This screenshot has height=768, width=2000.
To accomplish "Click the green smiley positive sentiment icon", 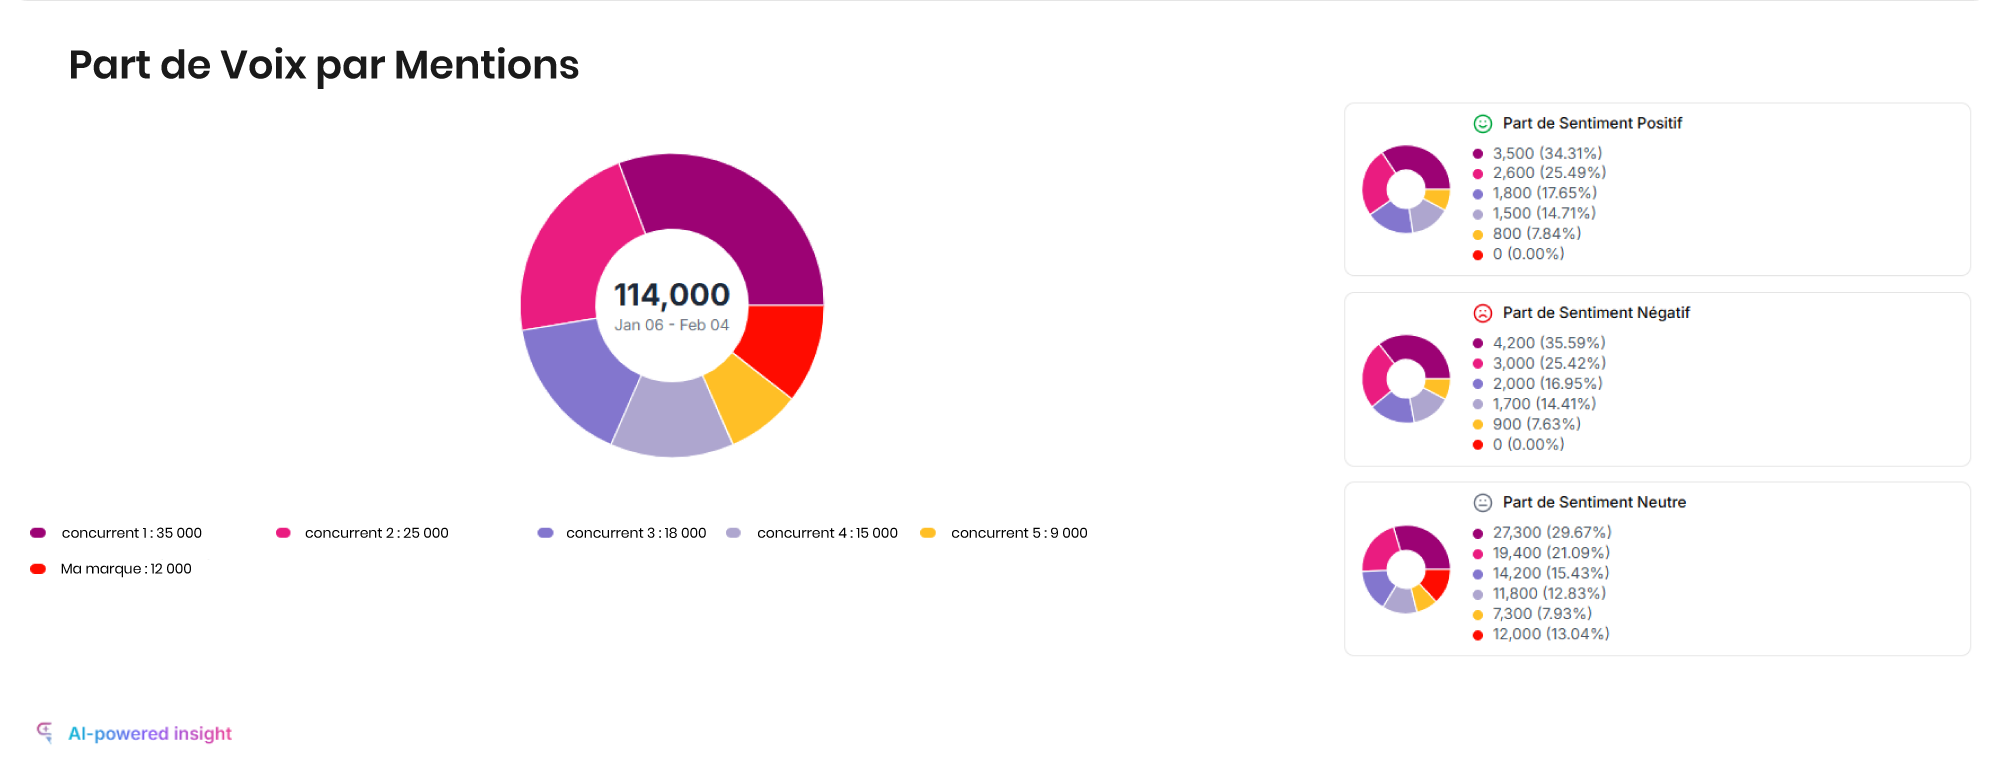I will 1482,124.
